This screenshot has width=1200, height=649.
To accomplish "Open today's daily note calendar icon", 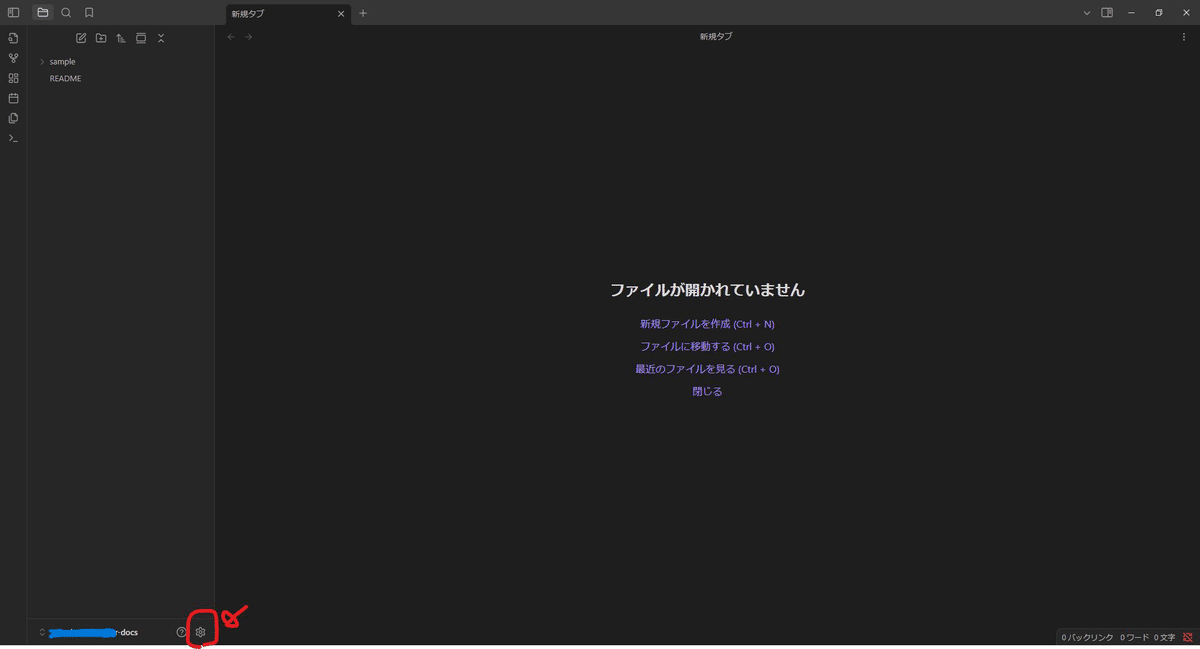I will [13, 98].
